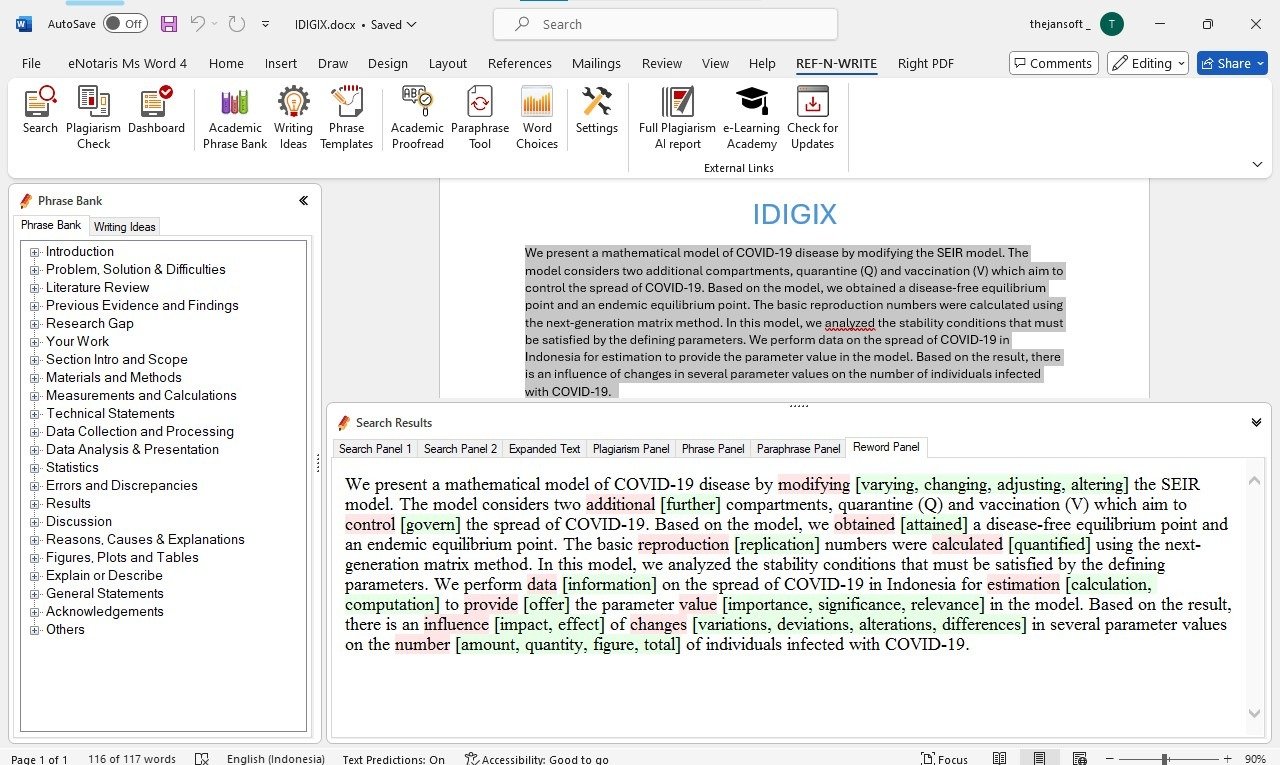Open the Plagiarism Panel tab
1280x765 pixels.
[x=631, y=449]
